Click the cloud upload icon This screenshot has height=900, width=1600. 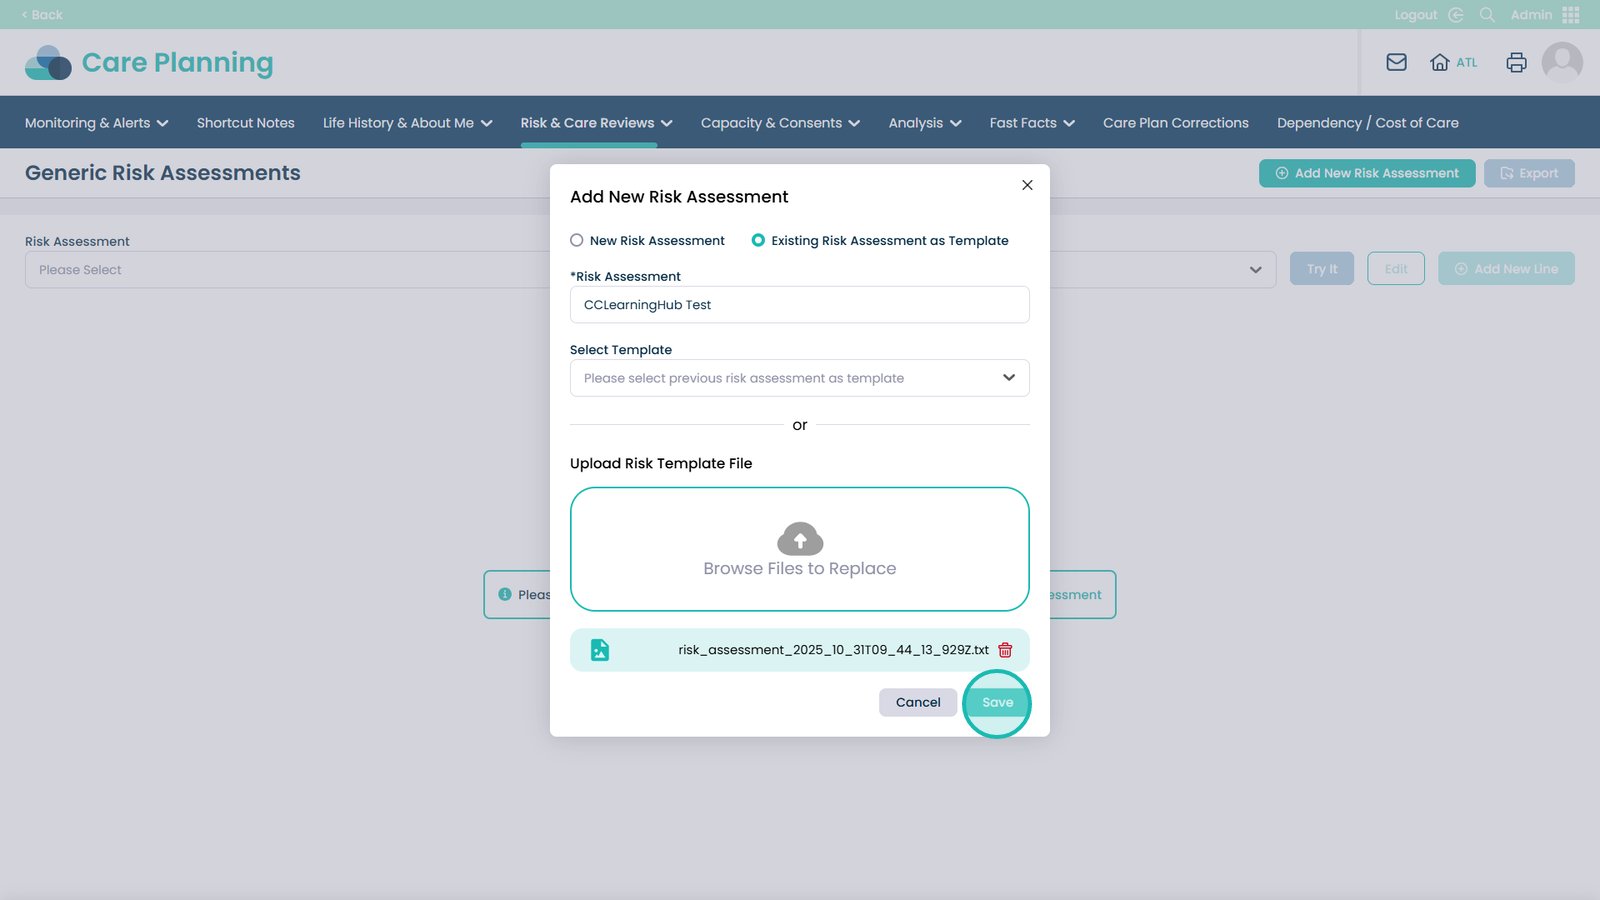click(x=800, y=539)
